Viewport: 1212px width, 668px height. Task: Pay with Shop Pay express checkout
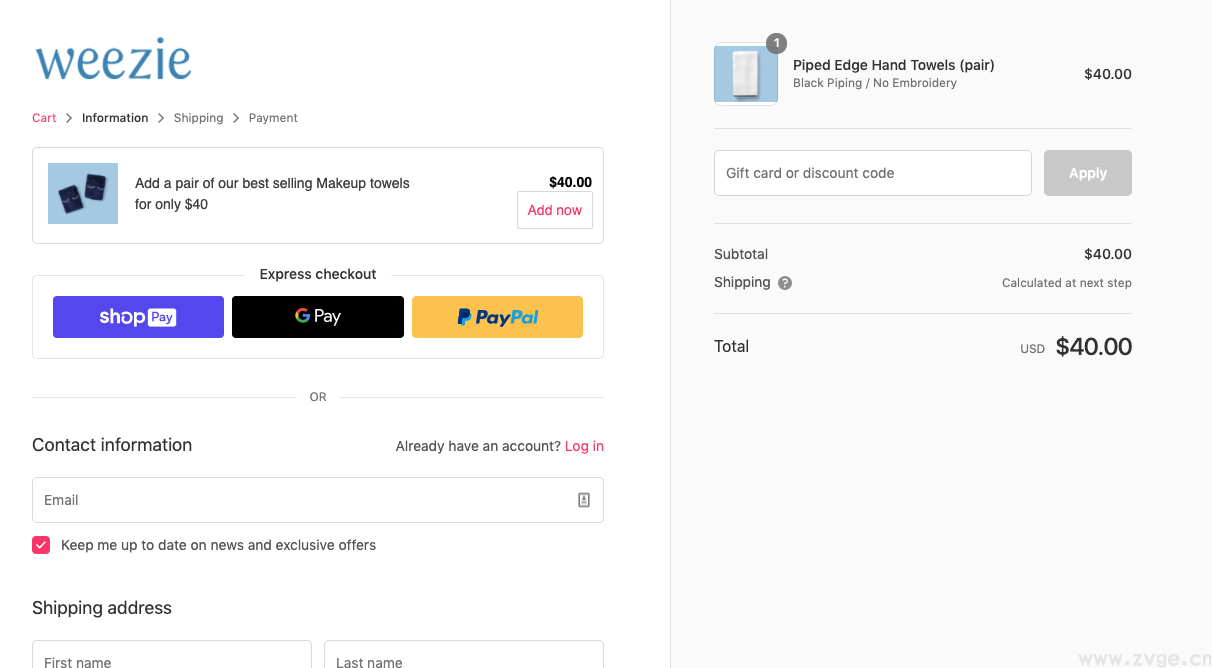(138, 317)
